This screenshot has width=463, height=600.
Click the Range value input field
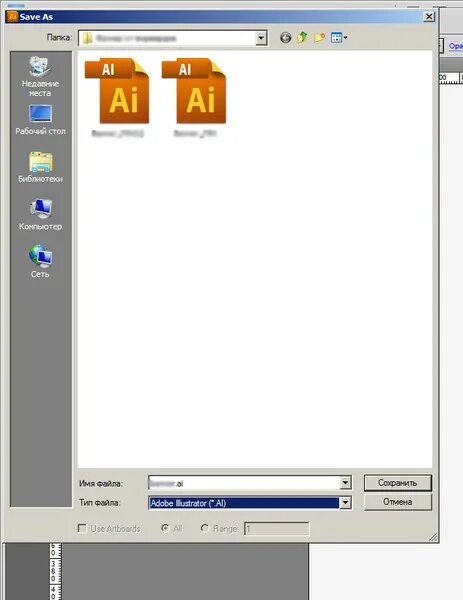point(277,529)
